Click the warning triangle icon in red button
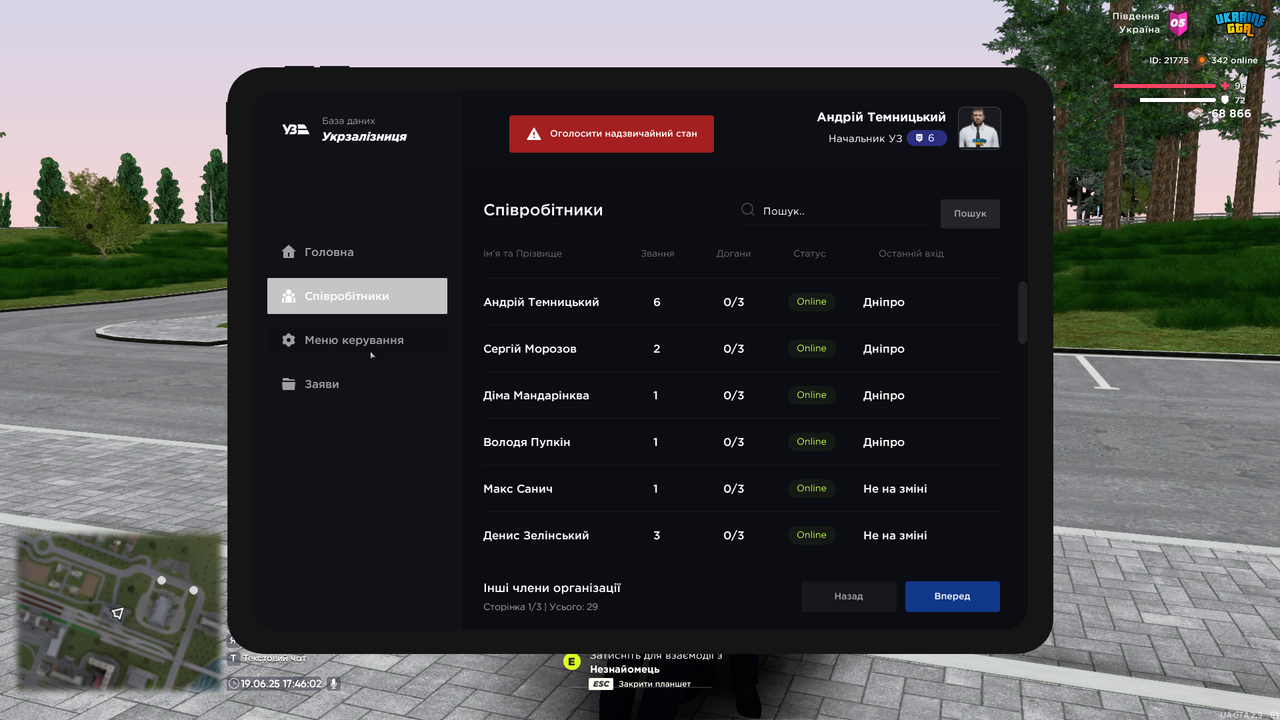Viewport: 1280px width, 720px height. tap(534, 133)
